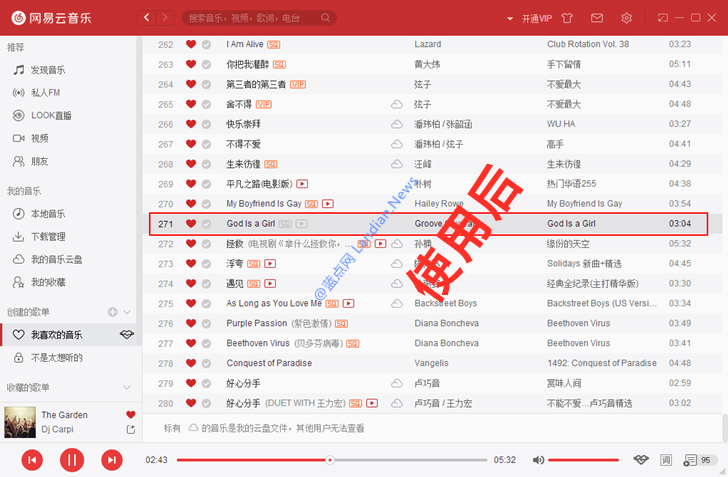Toggle heartbeat mode in the player bar
Viewport: 728px width, 477px height.
coord(641,460)
